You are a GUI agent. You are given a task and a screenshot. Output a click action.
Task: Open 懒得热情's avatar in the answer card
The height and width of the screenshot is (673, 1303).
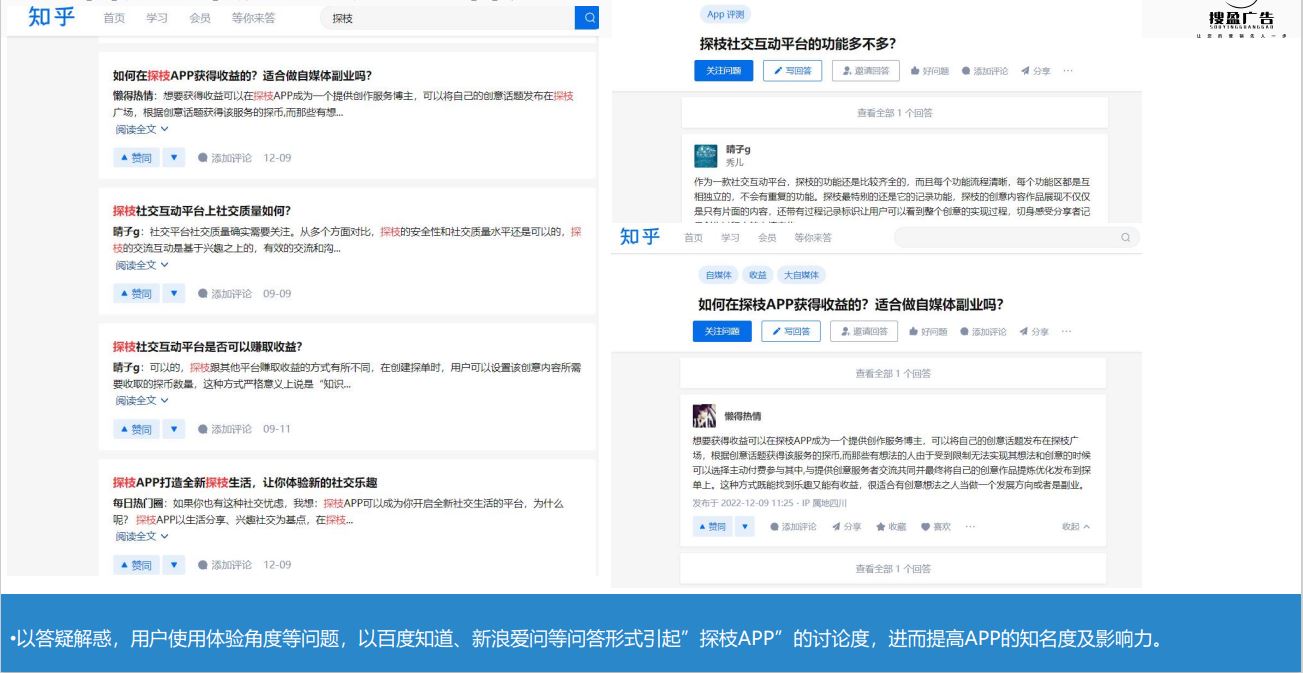pos(705,415)
